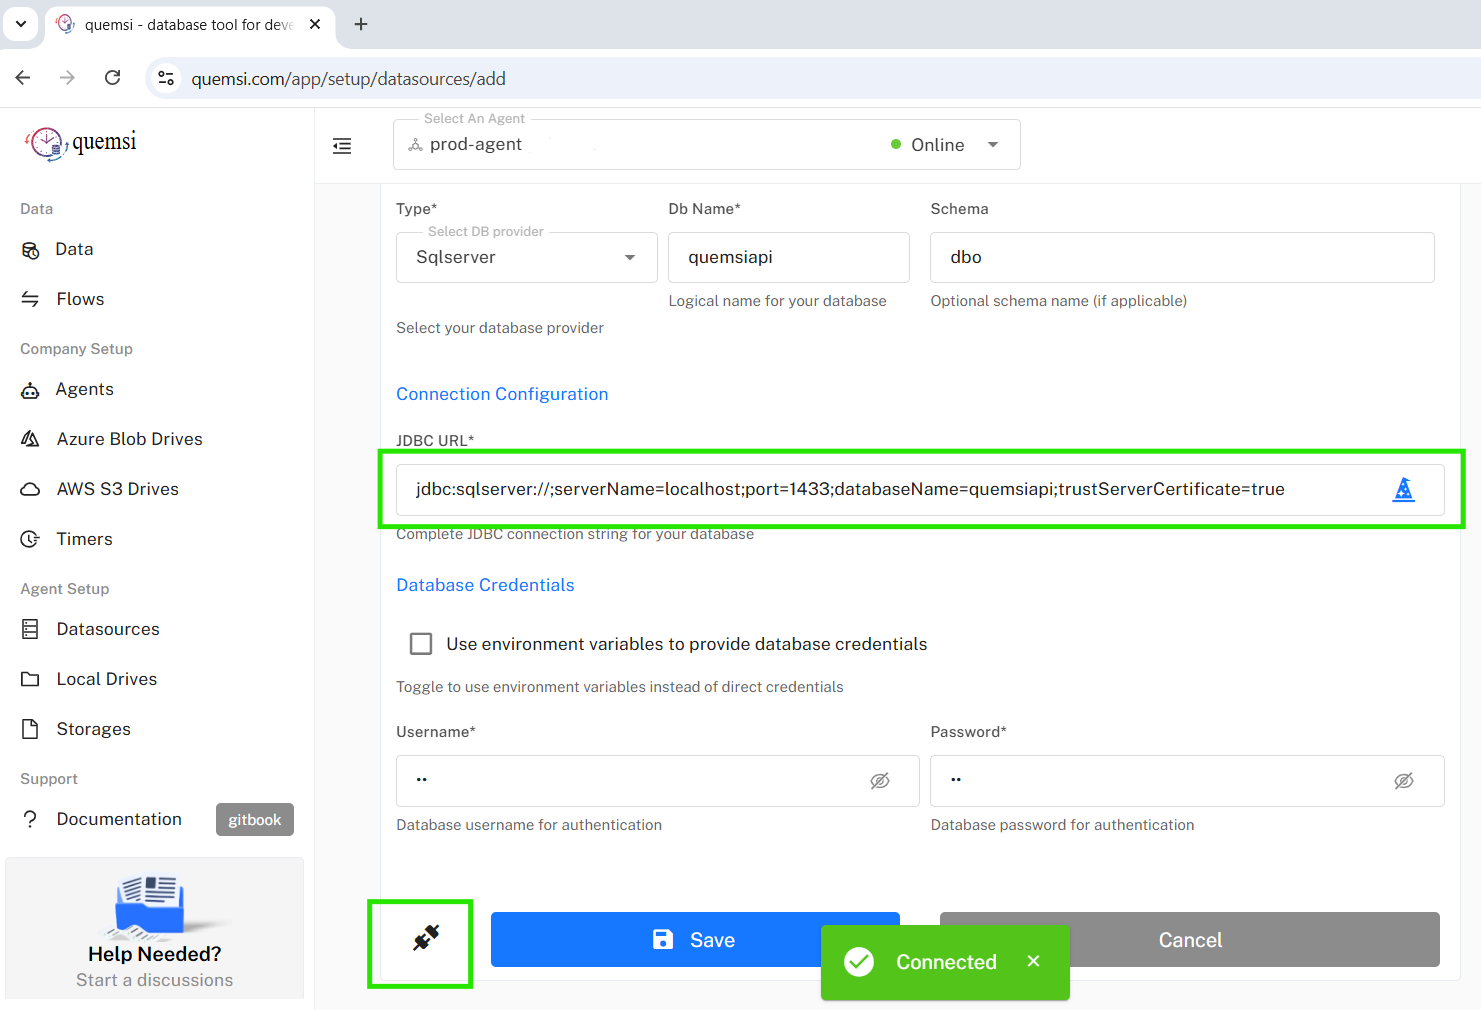The image size is (1481, 1010).
Task: Open the Select DB provider dropdown
Action: (631, 257)
